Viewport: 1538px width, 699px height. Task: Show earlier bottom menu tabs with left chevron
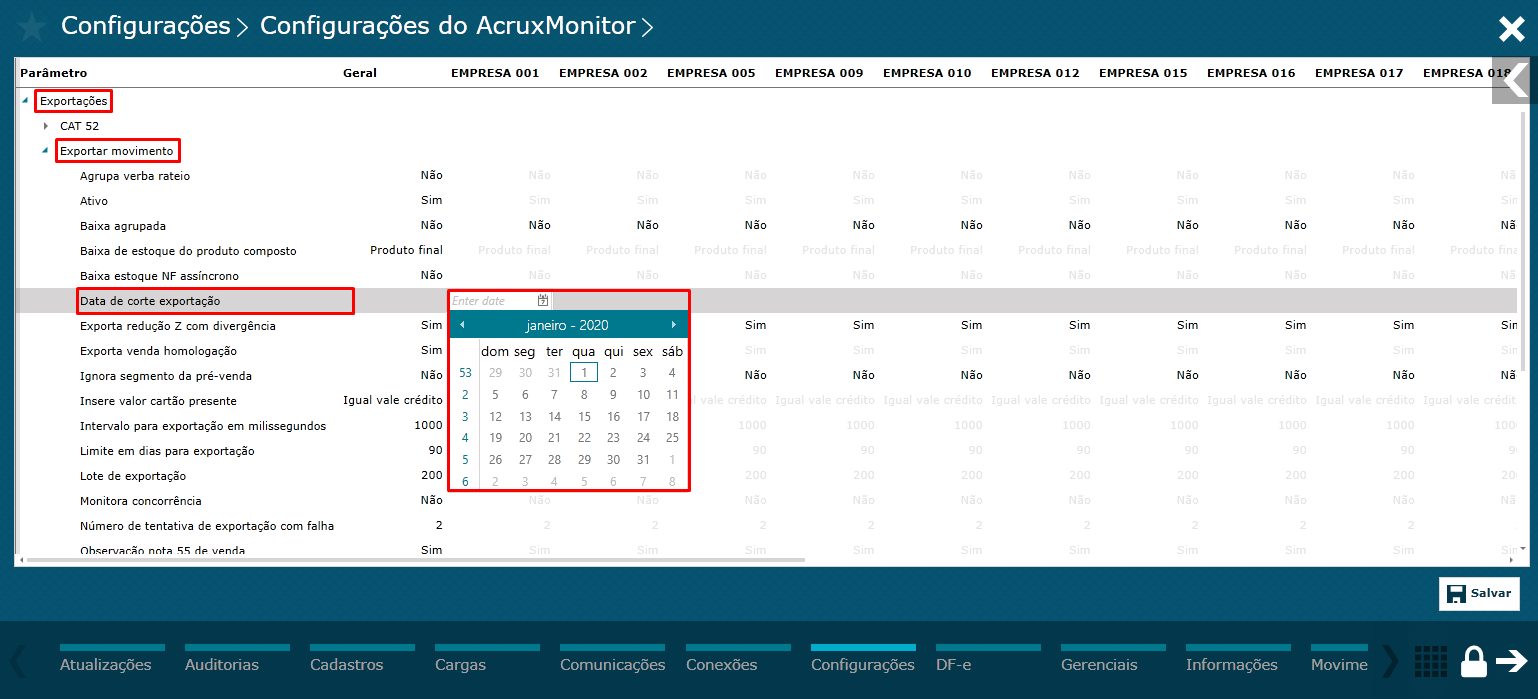[x=17, y=661]
